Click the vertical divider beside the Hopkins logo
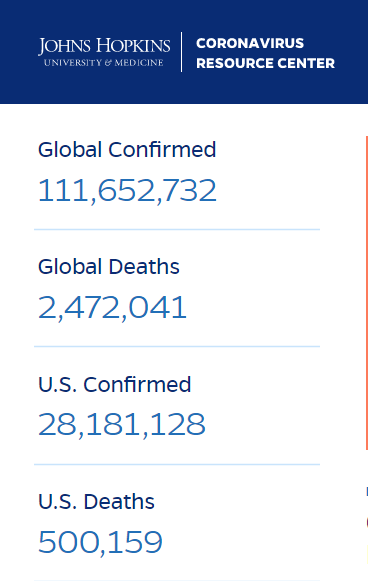This screenshot has width=368, height=581. click(x=181, y=52)
